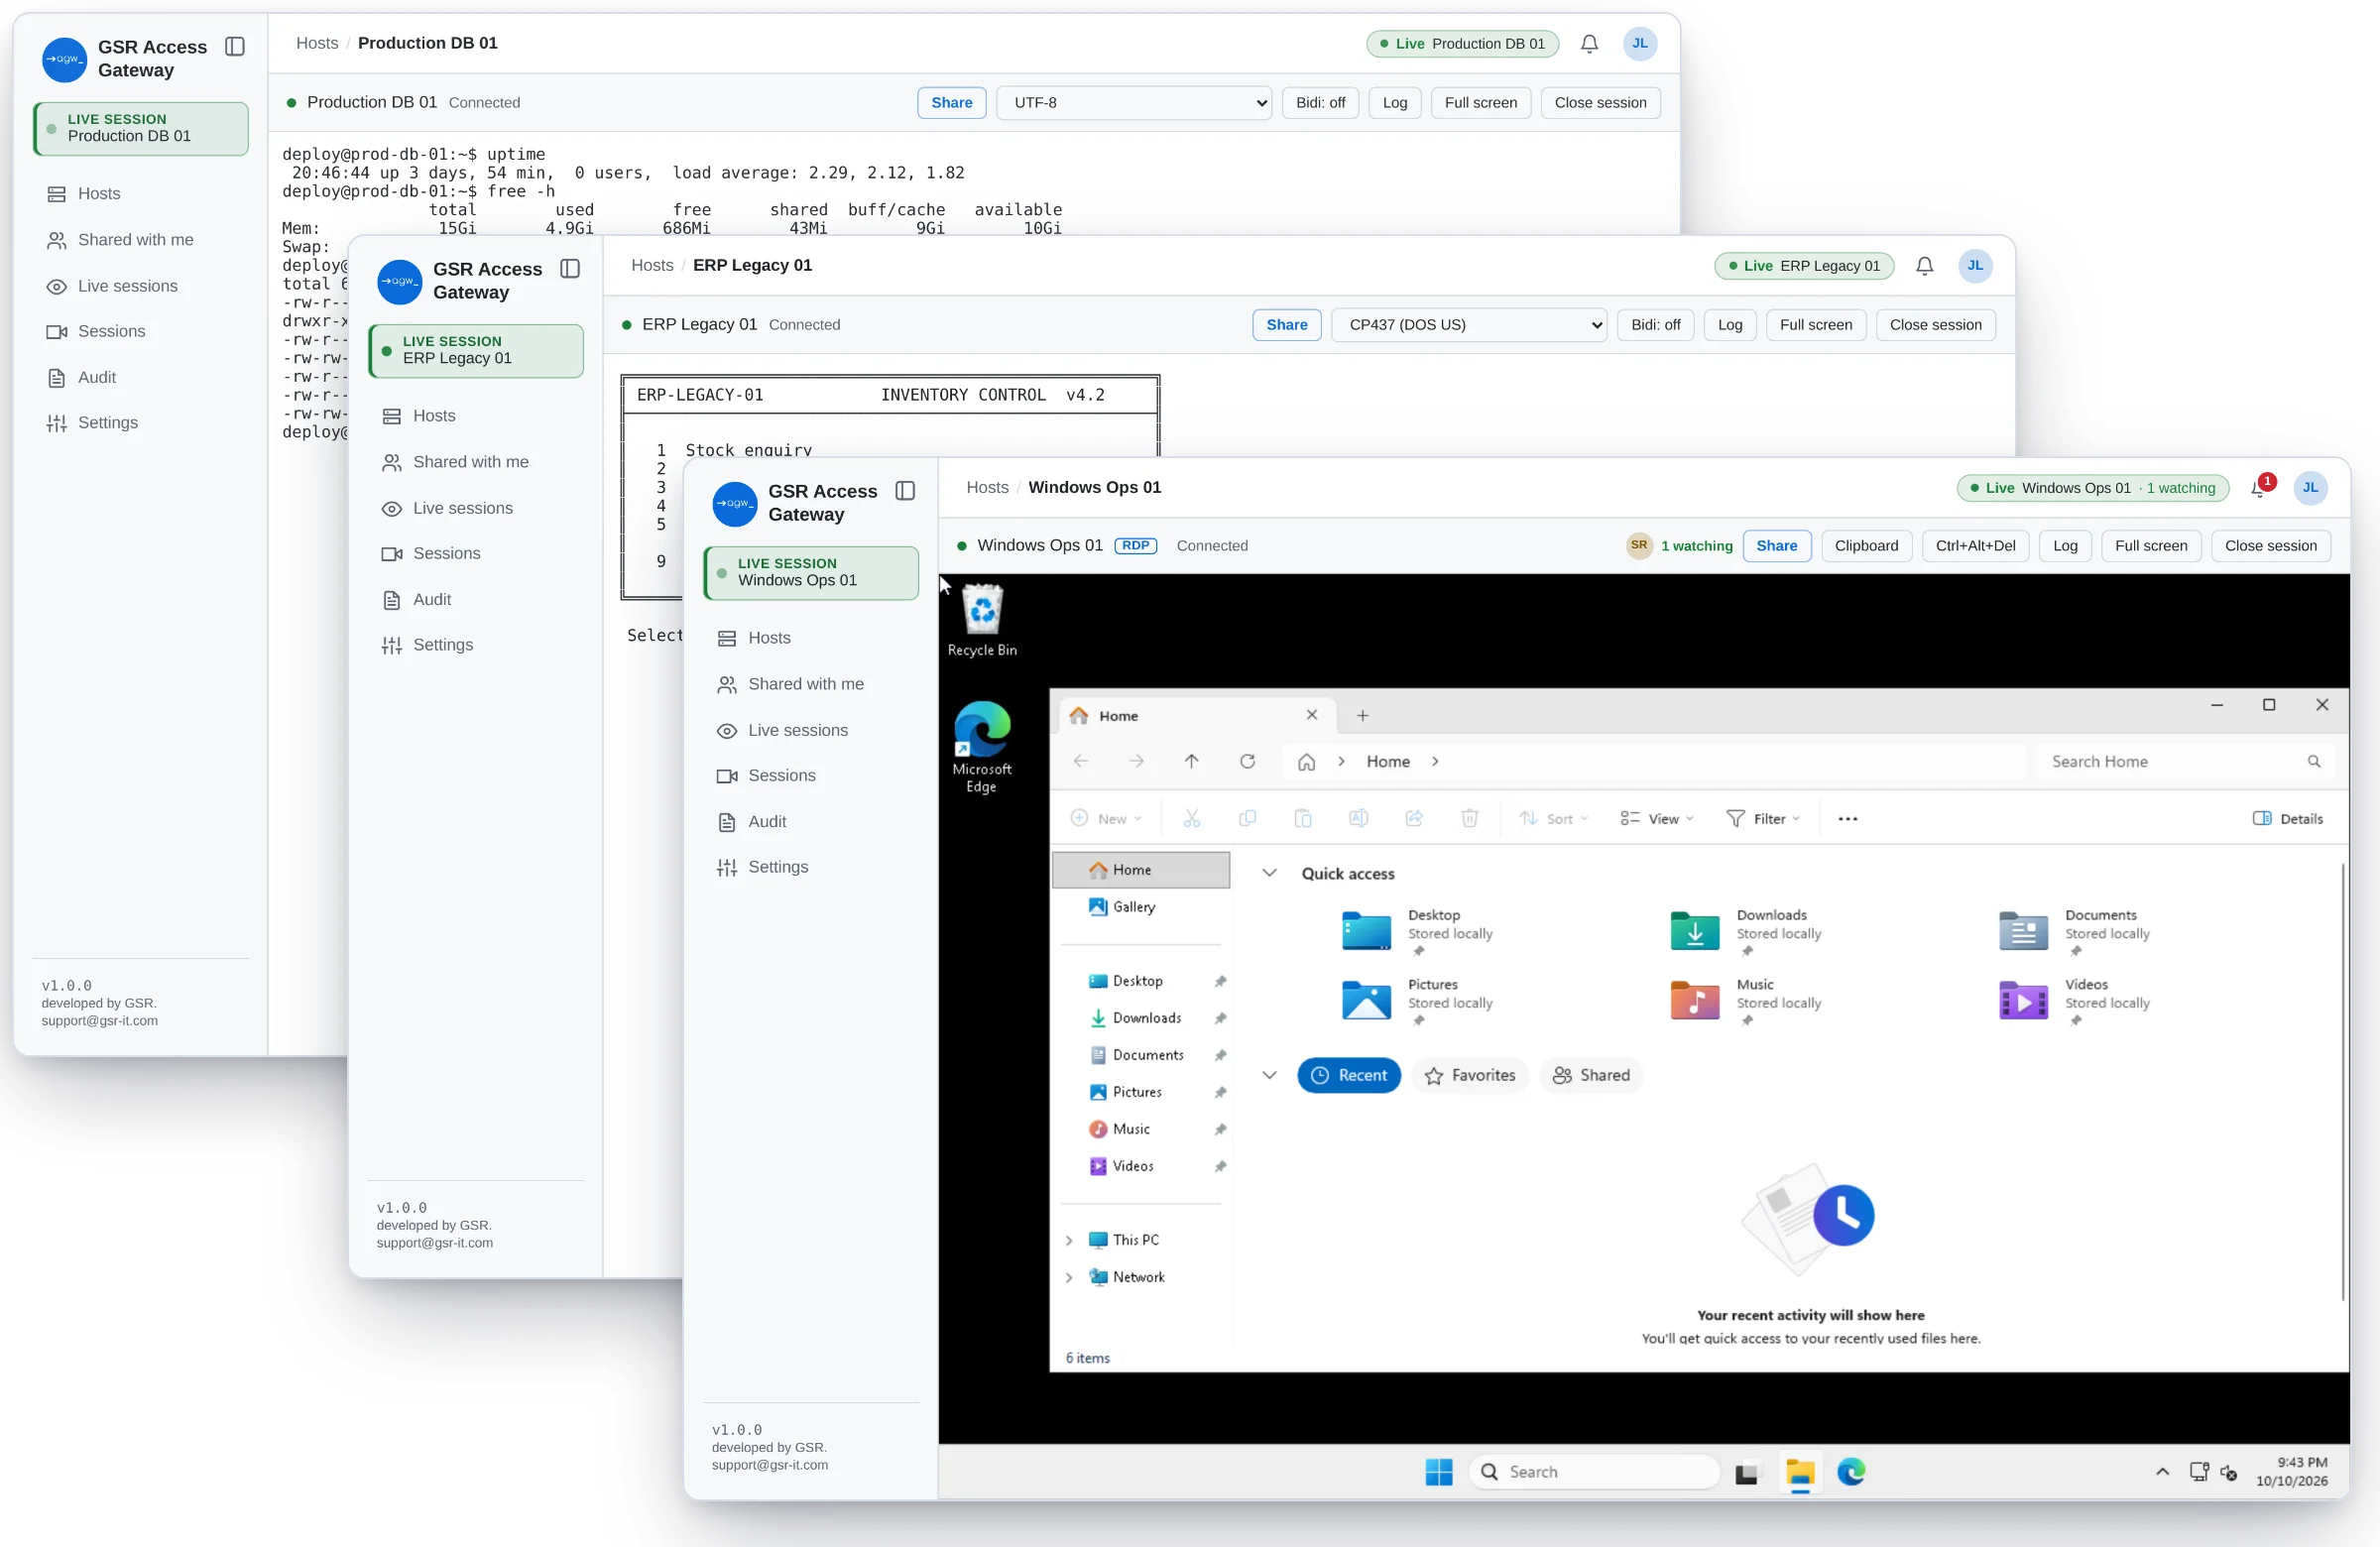Open Edge icon in remote taskbar

pyautogui.click(x=1851, y=1471)
